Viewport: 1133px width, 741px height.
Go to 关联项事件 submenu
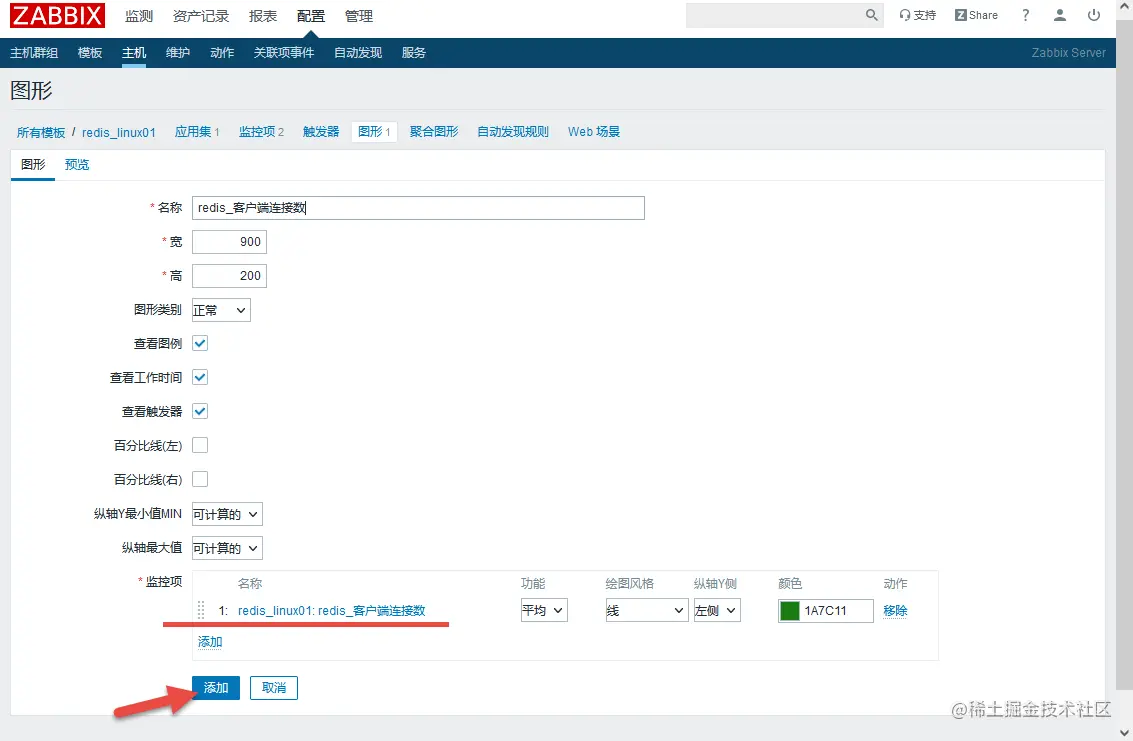click(x=284, y=53)
